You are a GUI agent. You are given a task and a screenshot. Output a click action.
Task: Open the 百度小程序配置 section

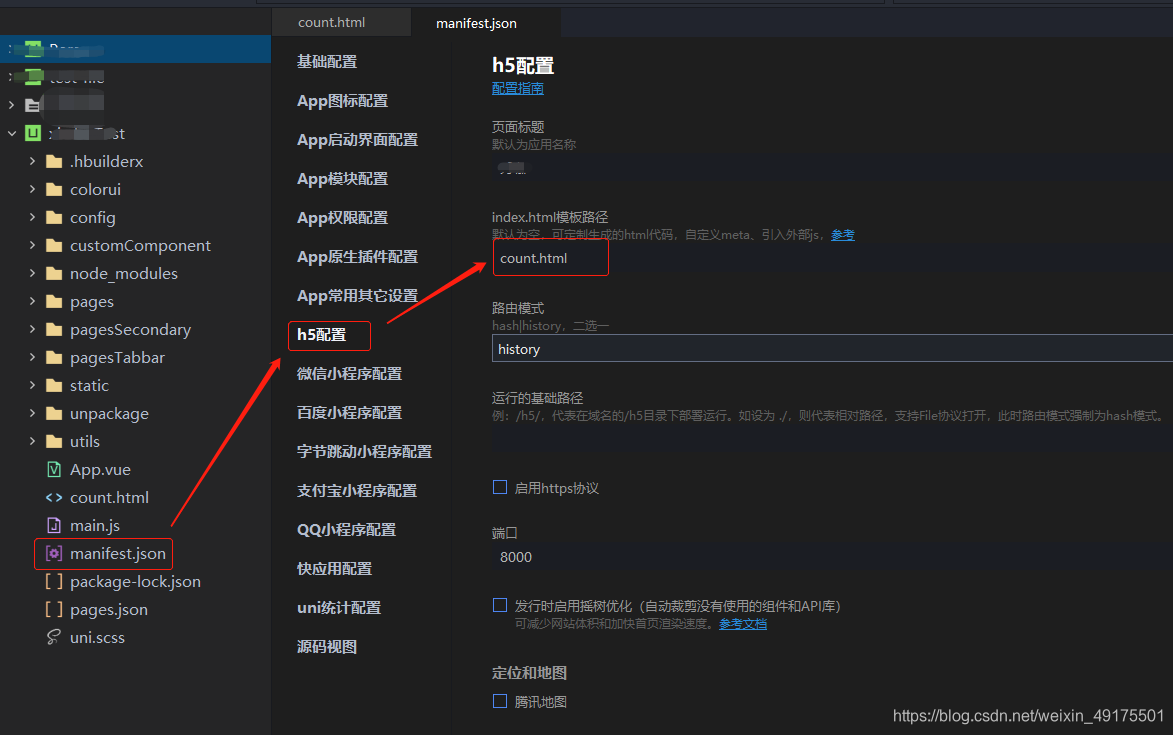(x=349, y=413)
